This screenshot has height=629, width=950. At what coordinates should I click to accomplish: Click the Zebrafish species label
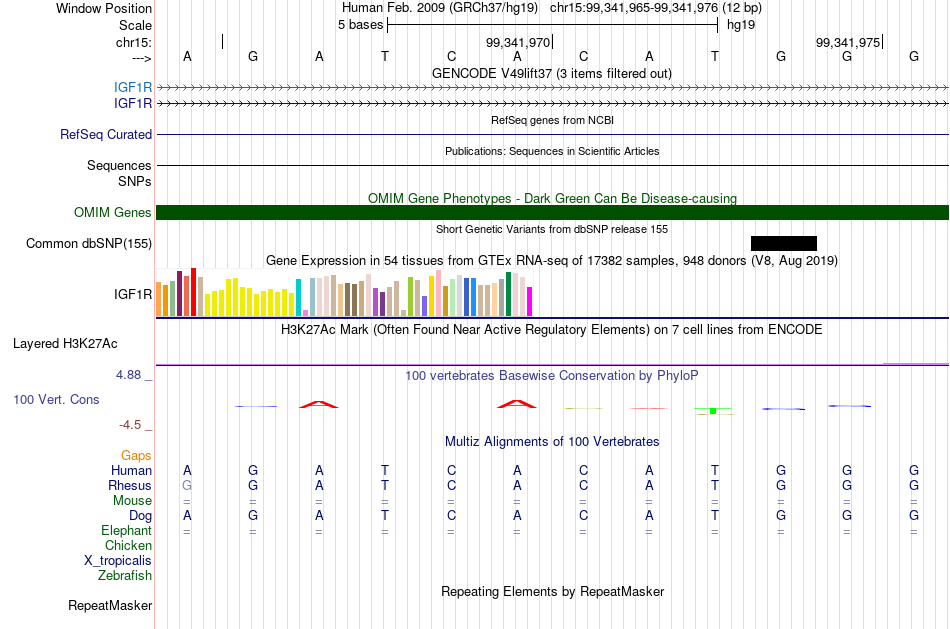125,575
